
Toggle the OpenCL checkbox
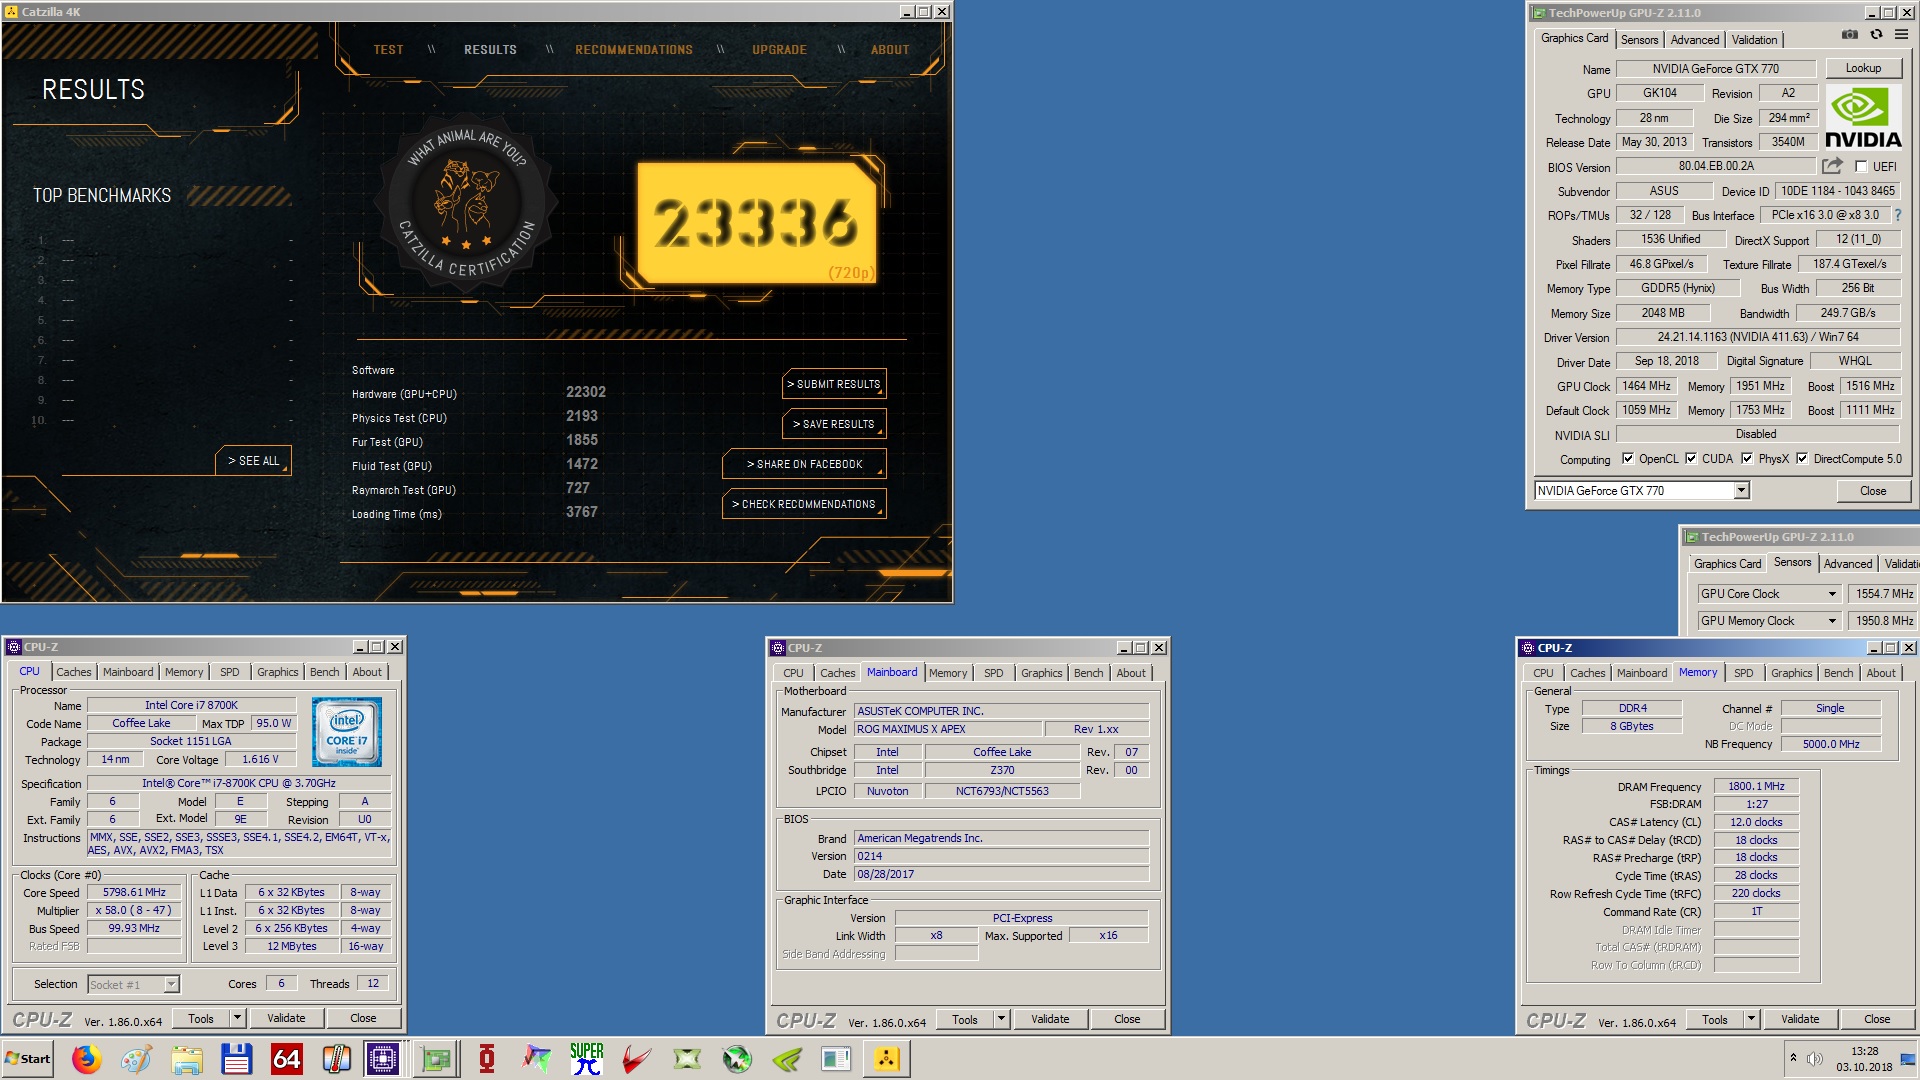[x=1628, y=459]
